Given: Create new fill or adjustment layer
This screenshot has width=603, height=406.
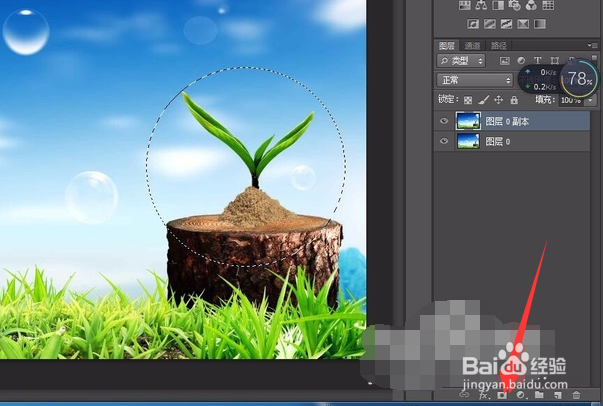Looking at the screenshot, I should pos(521,395).
